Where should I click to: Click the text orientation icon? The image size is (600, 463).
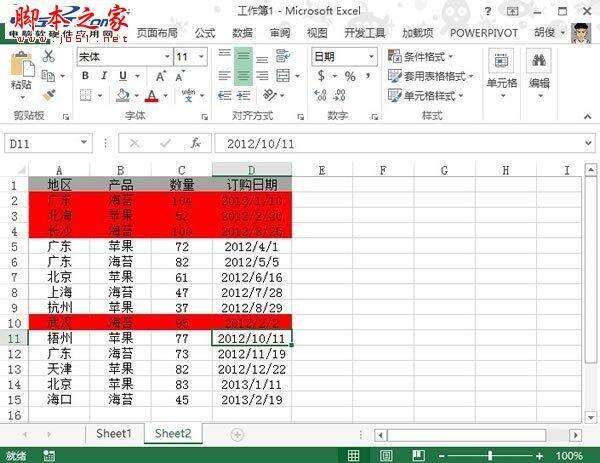pyautogui.click(x=270, y=95)
